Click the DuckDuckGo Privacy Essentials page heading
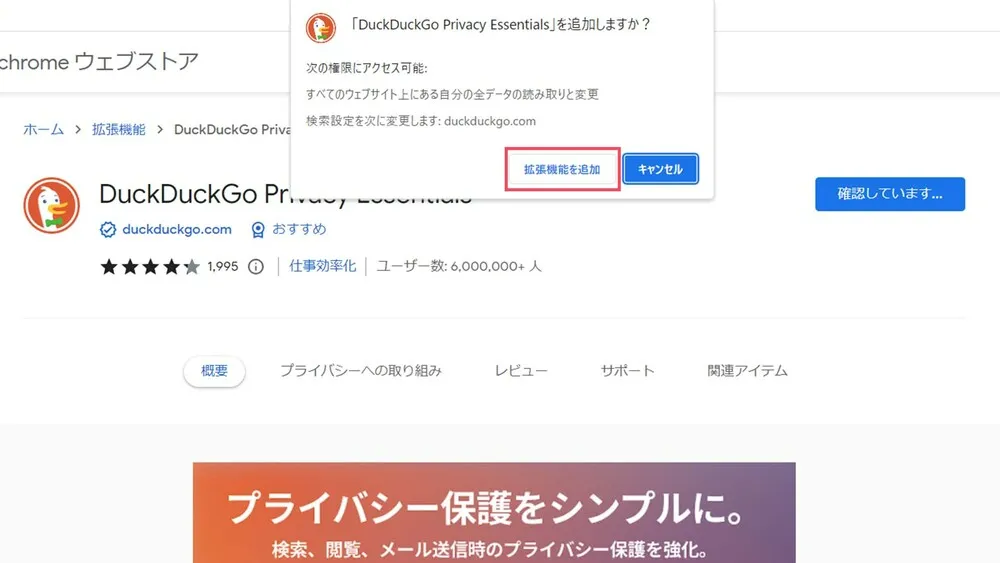Image resolution: width=1000 pixels, height=563 pixels. coord(285,194)
